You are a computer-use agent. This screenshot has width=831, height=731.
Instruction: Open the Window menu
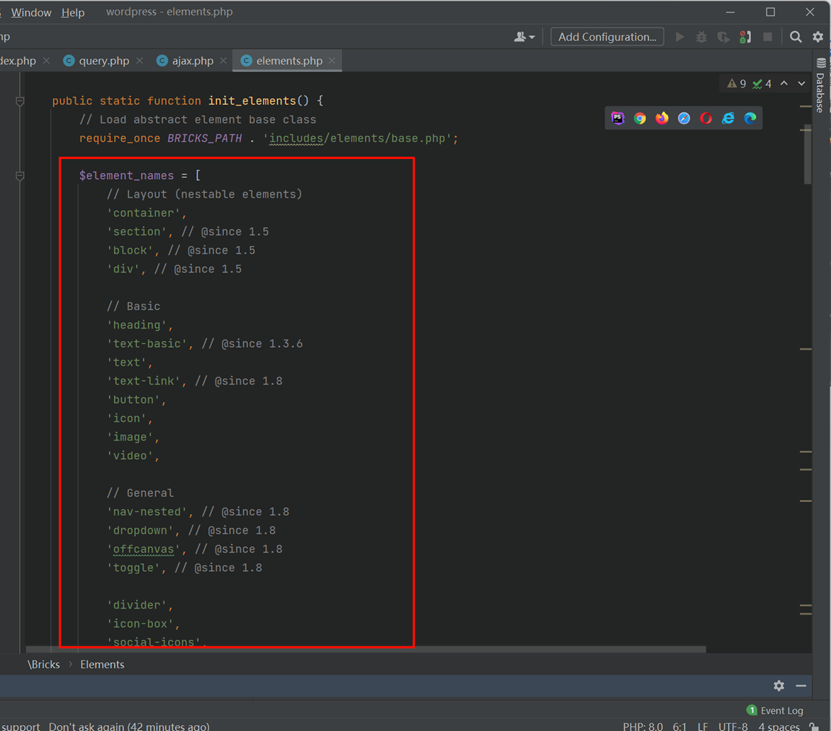coord(31,12)
